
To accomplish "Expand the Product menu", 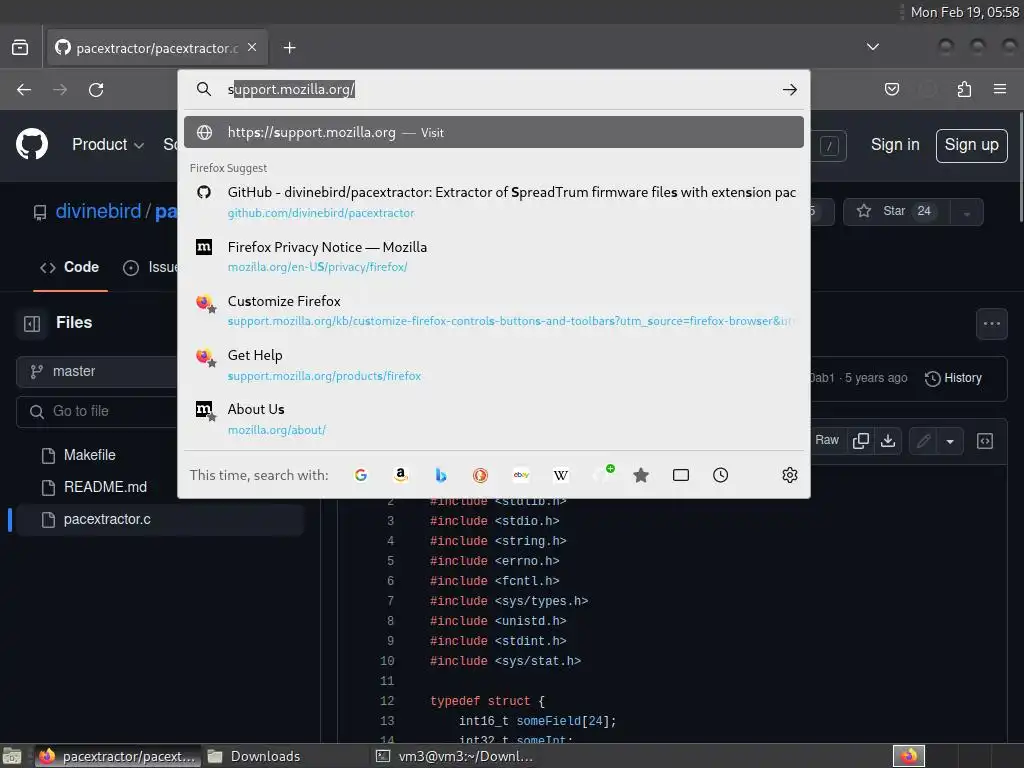I will [x=108, y=144].
